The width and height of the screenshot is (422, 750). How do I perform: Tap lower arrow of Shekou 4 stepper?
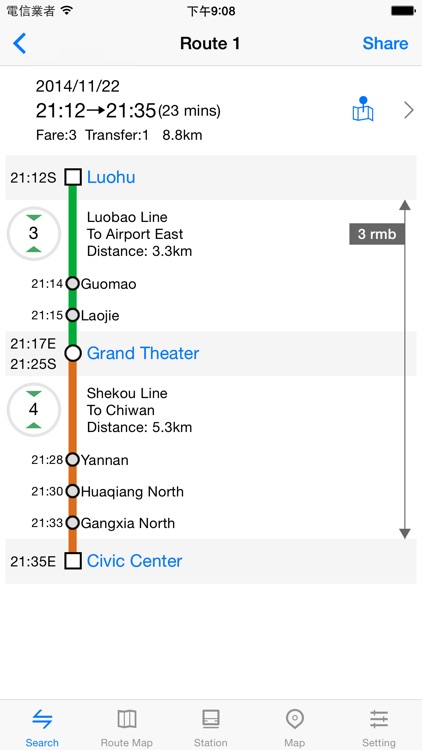pos(34,425)
